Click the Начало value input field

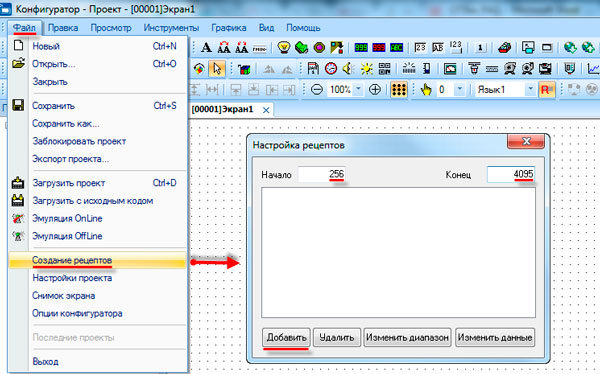tap(322, 175)
